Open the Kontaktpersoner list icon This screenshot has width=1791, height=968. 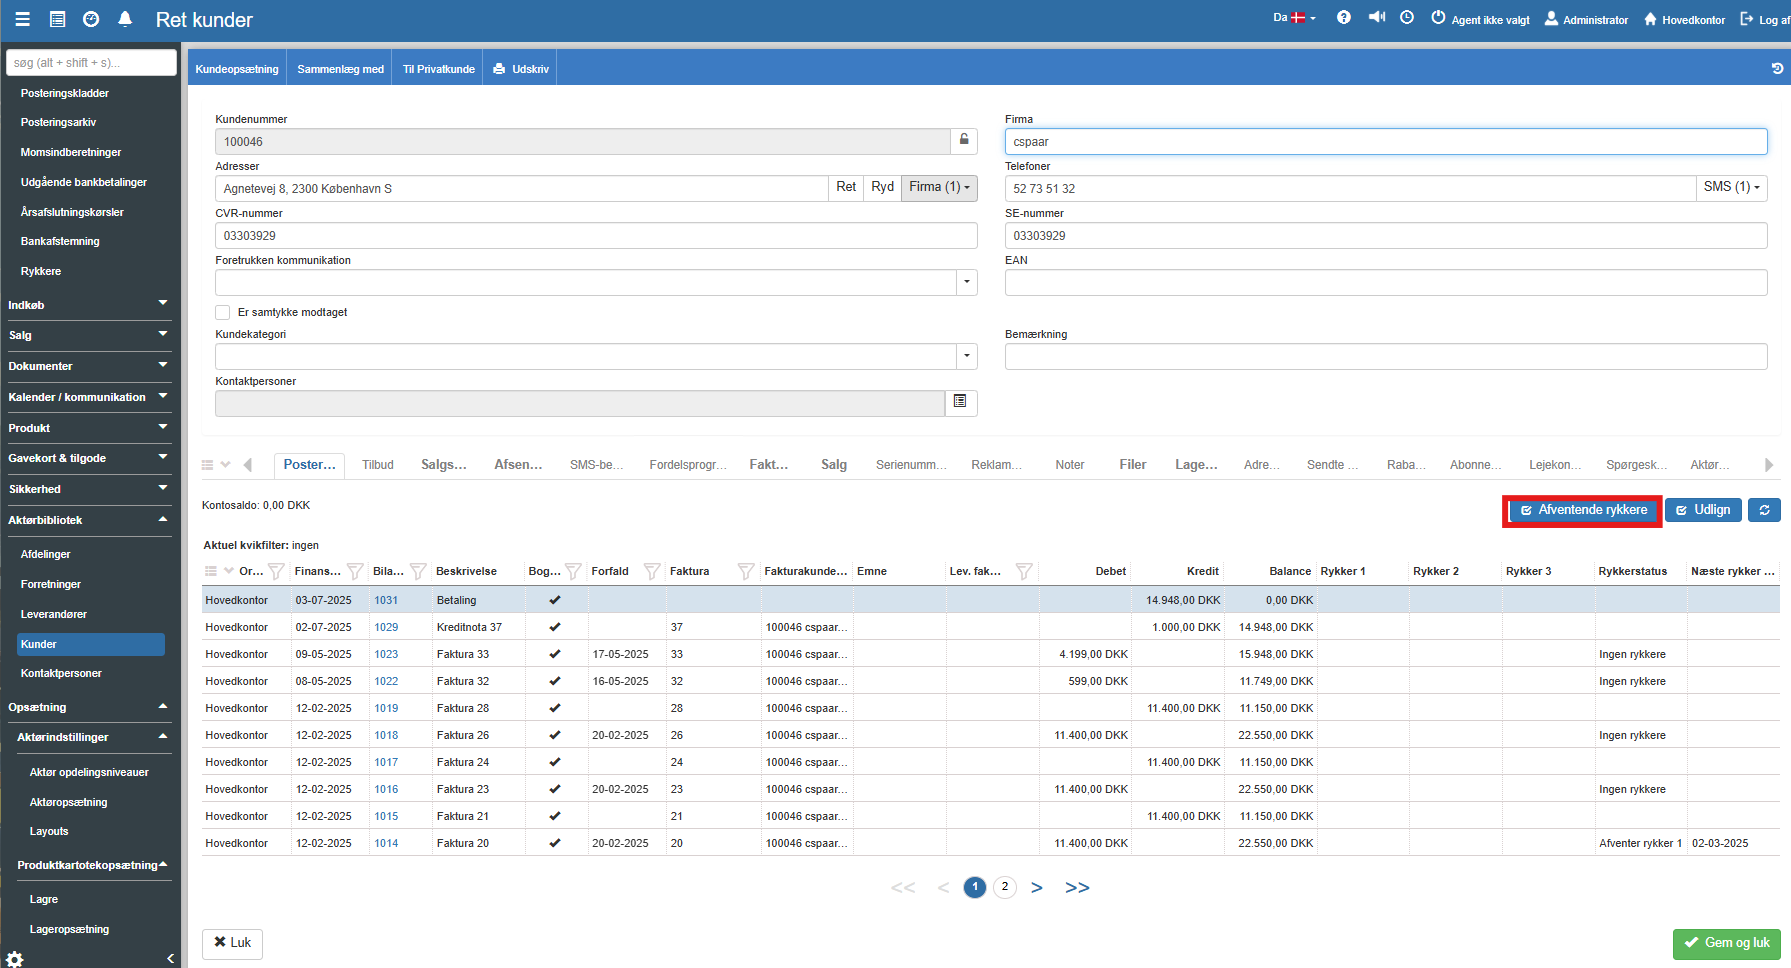point(960,402)
